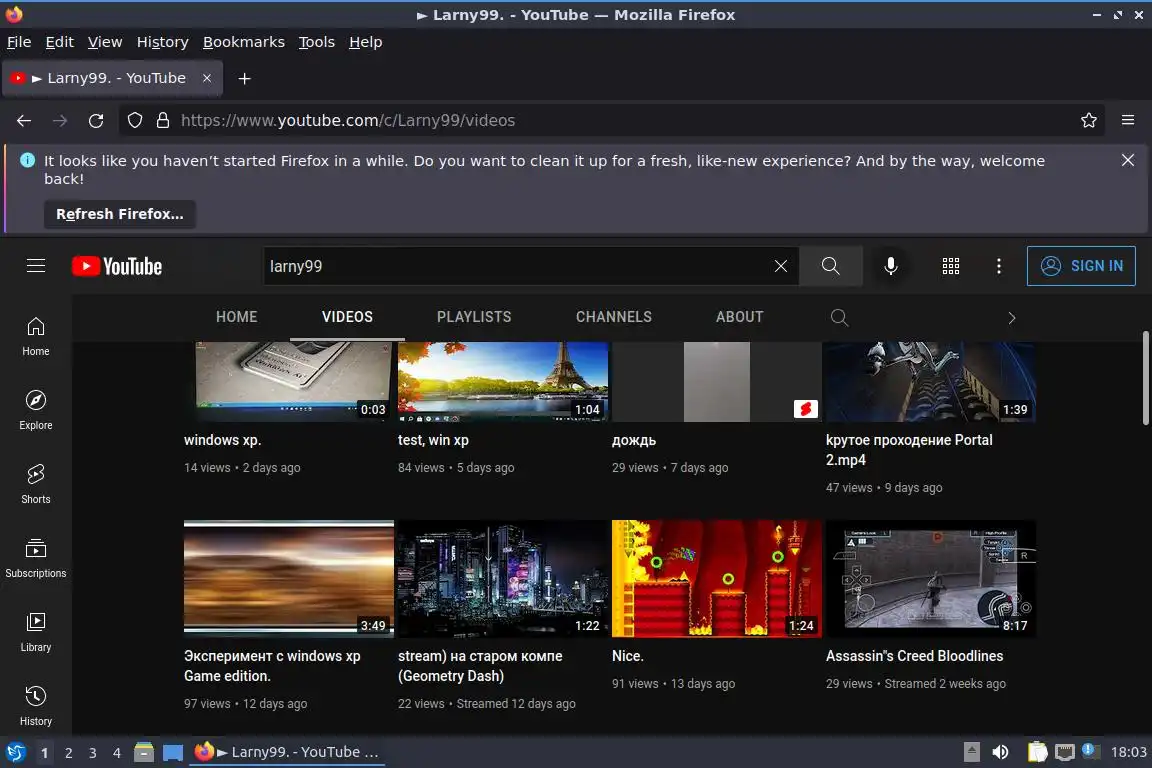Click channel search magnifier icon

tap(839, 317)
